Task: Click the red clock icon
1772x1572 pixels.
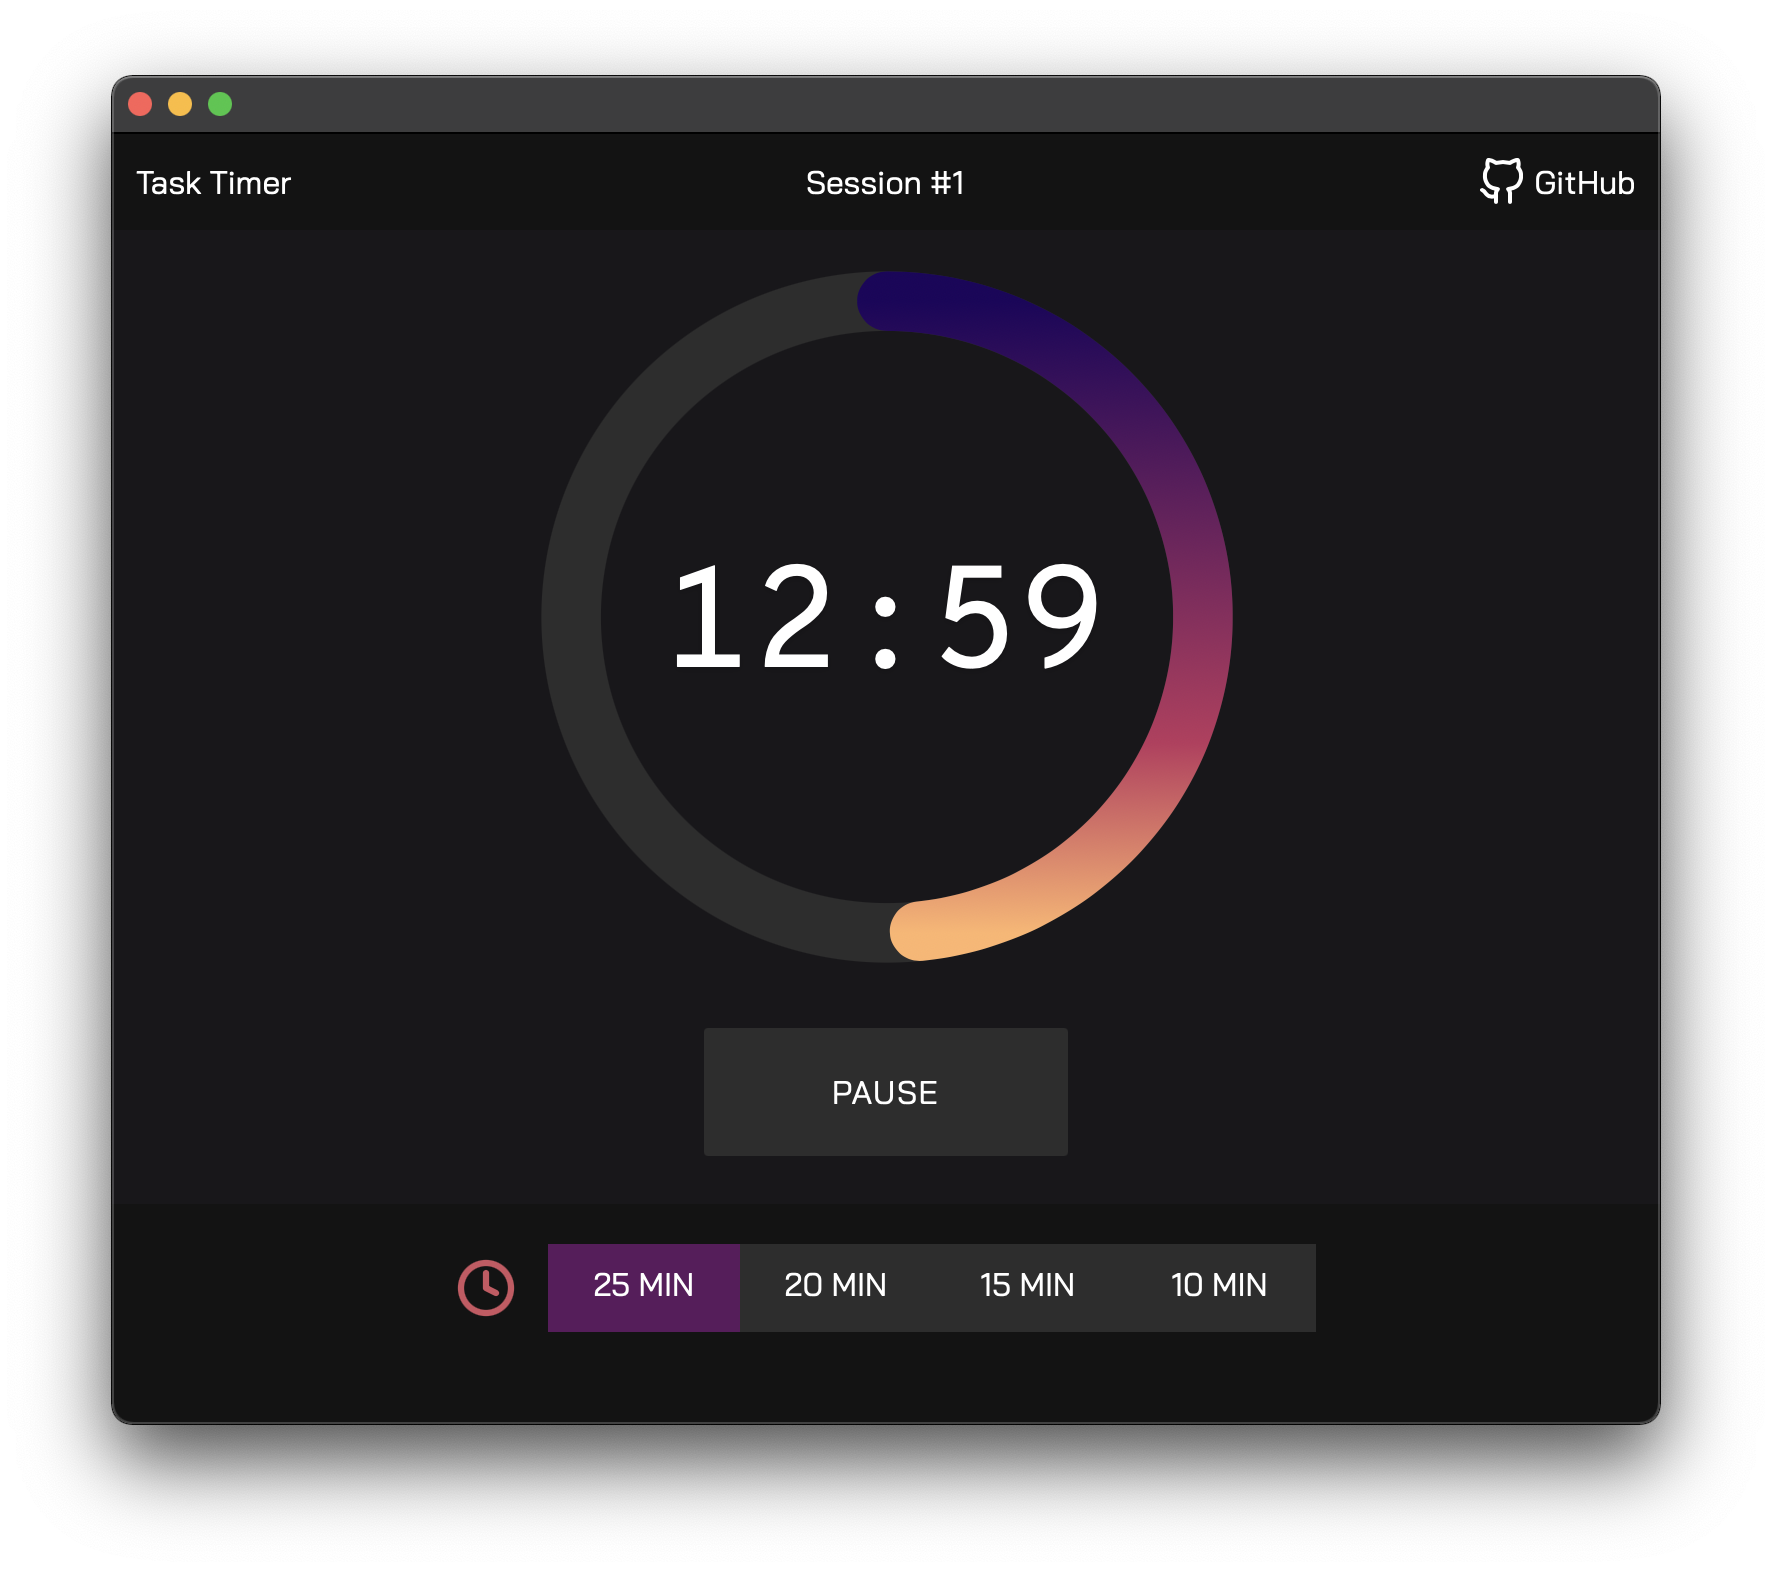Action: (486, 1287)
